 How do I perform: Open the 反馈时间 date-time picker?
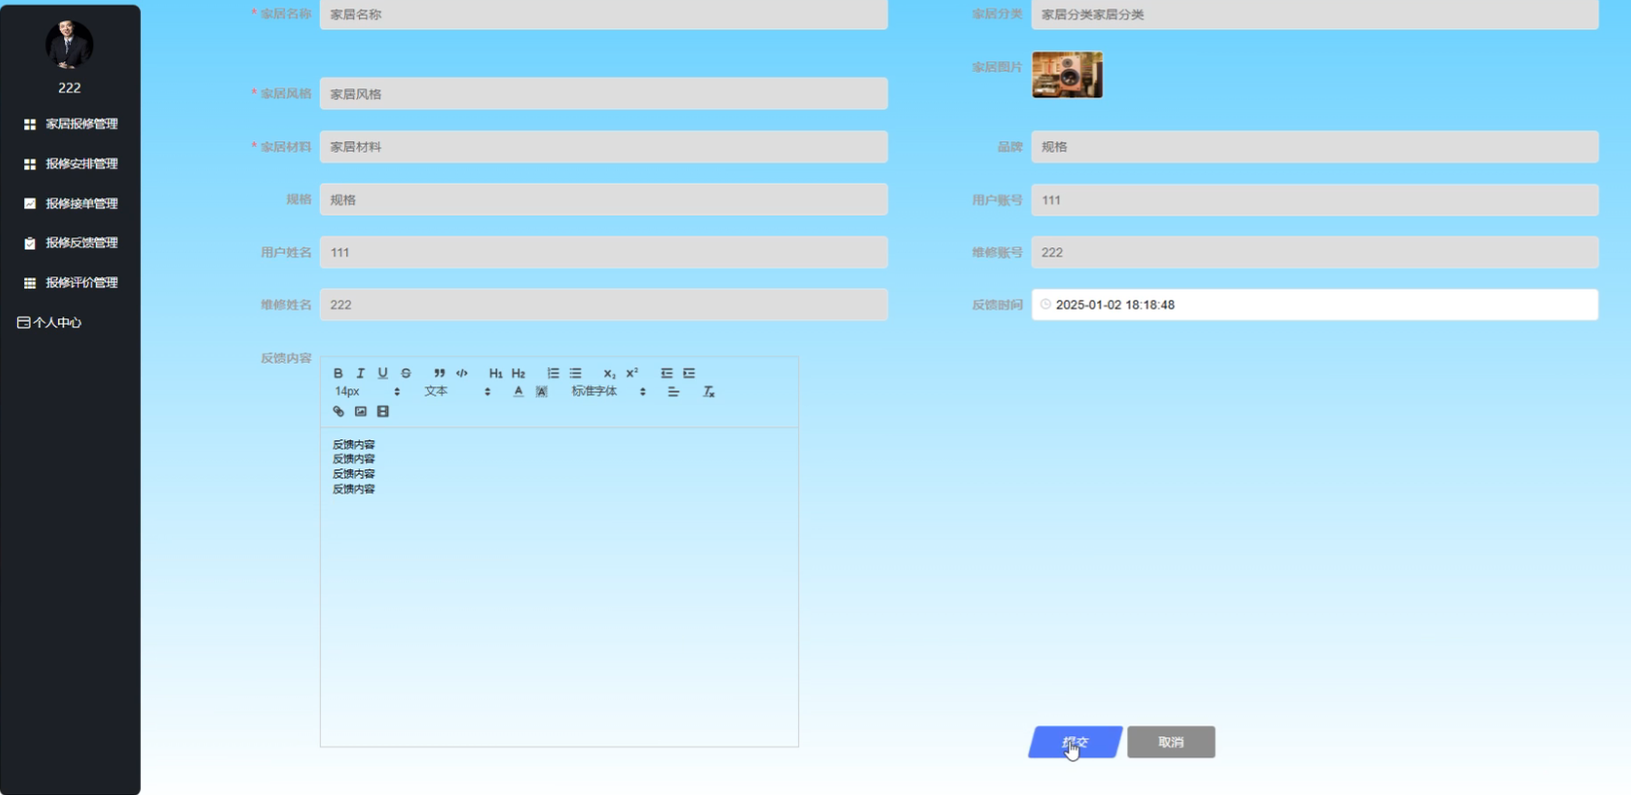(x=1315, y=305)
